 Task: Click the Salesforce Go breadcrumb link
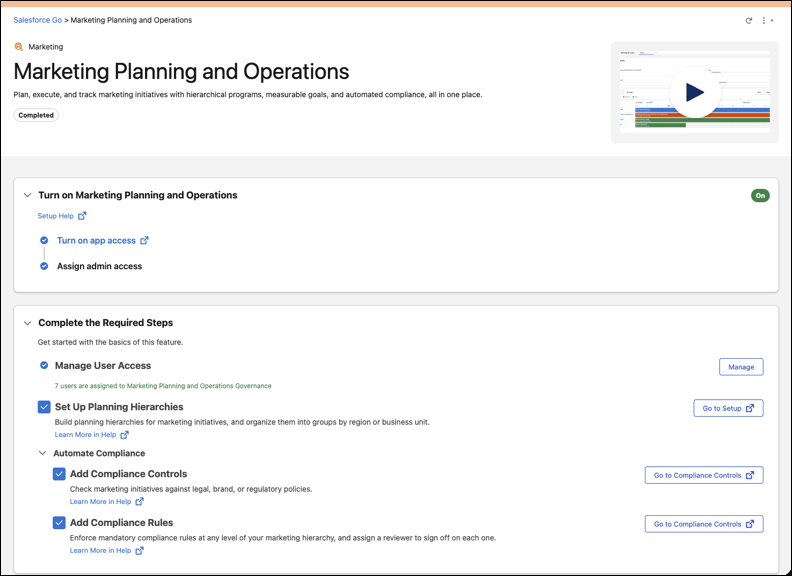pos(37,20)
